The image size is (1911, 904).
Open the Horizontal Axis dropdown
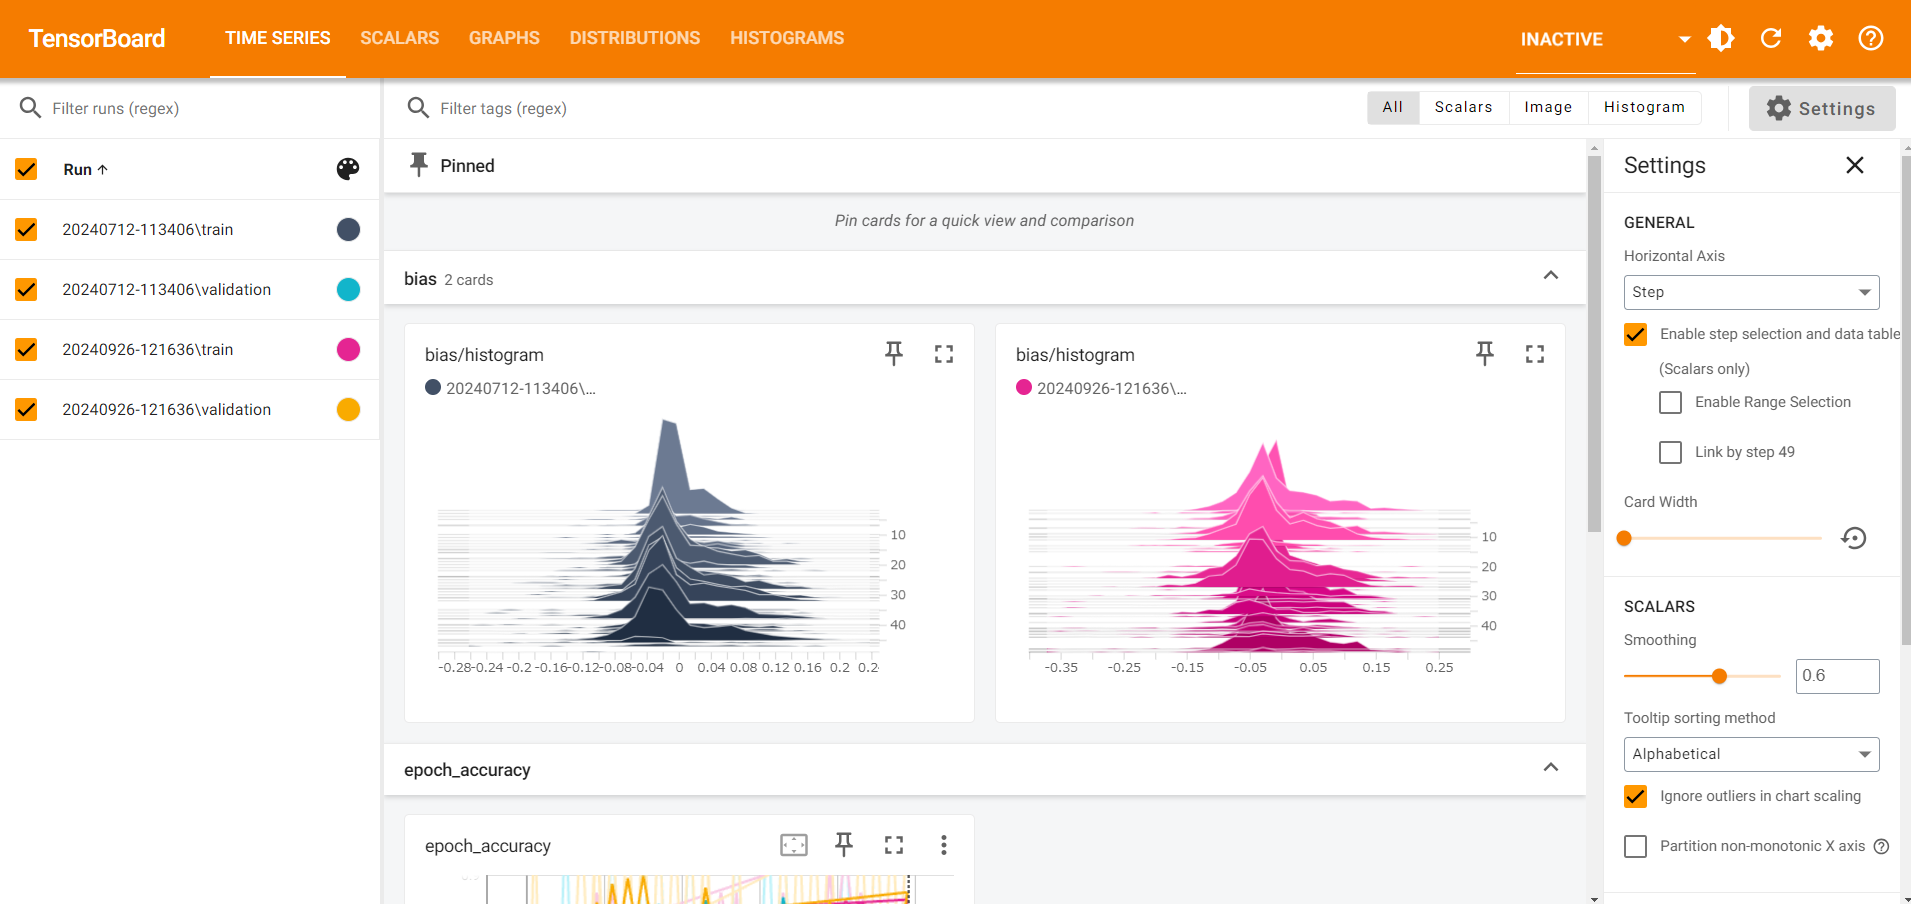[1750, 292]
